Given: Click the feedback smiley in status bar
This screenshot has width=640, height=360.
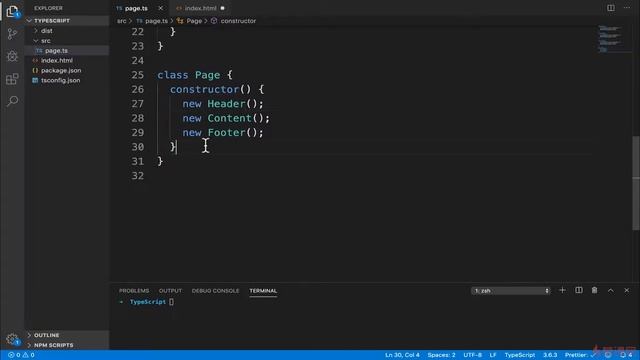Looking at the screenshot, I should 608,355.
